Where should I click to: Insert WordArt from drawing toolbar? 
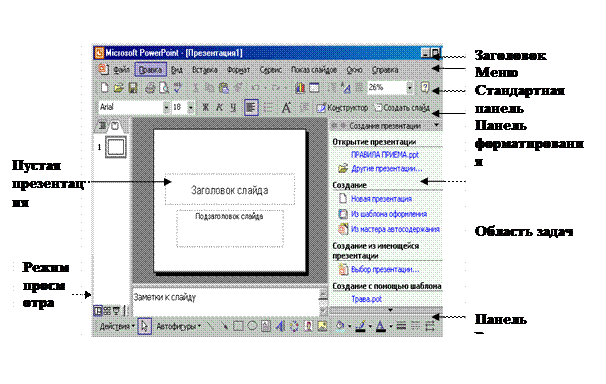280,326
